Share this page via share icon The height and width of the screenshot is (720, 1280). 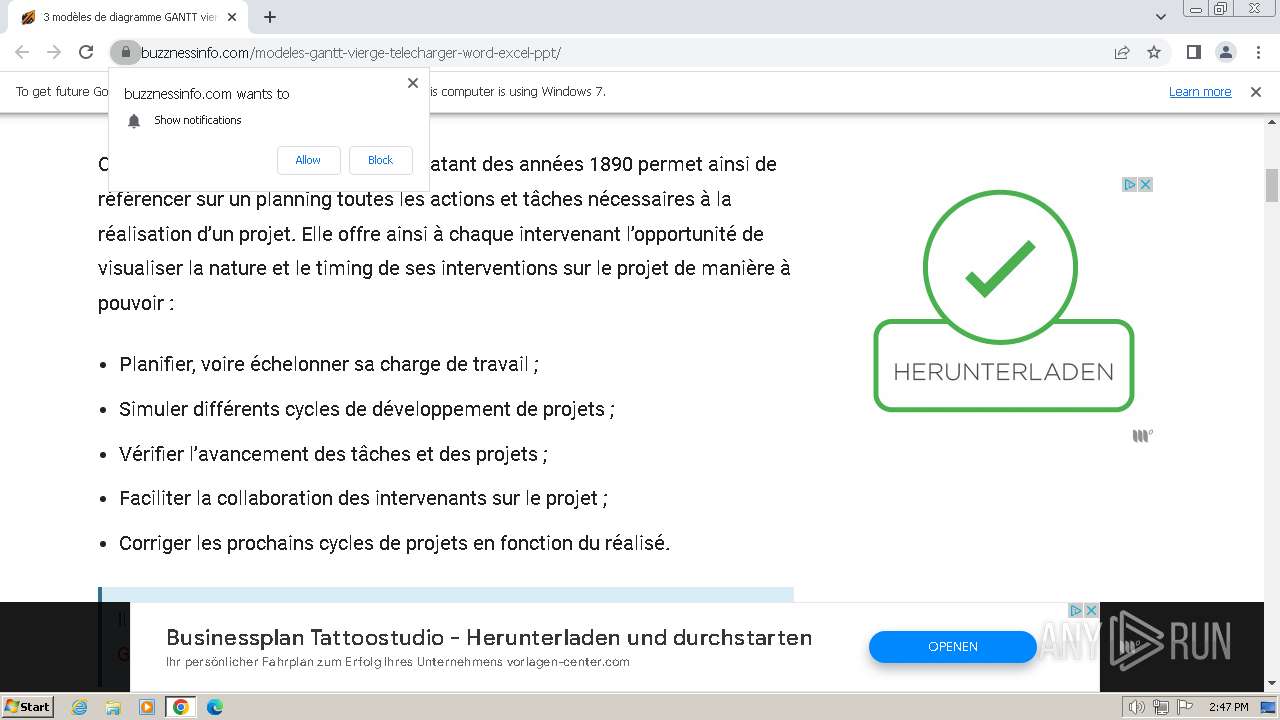[x=1122, y=52]
